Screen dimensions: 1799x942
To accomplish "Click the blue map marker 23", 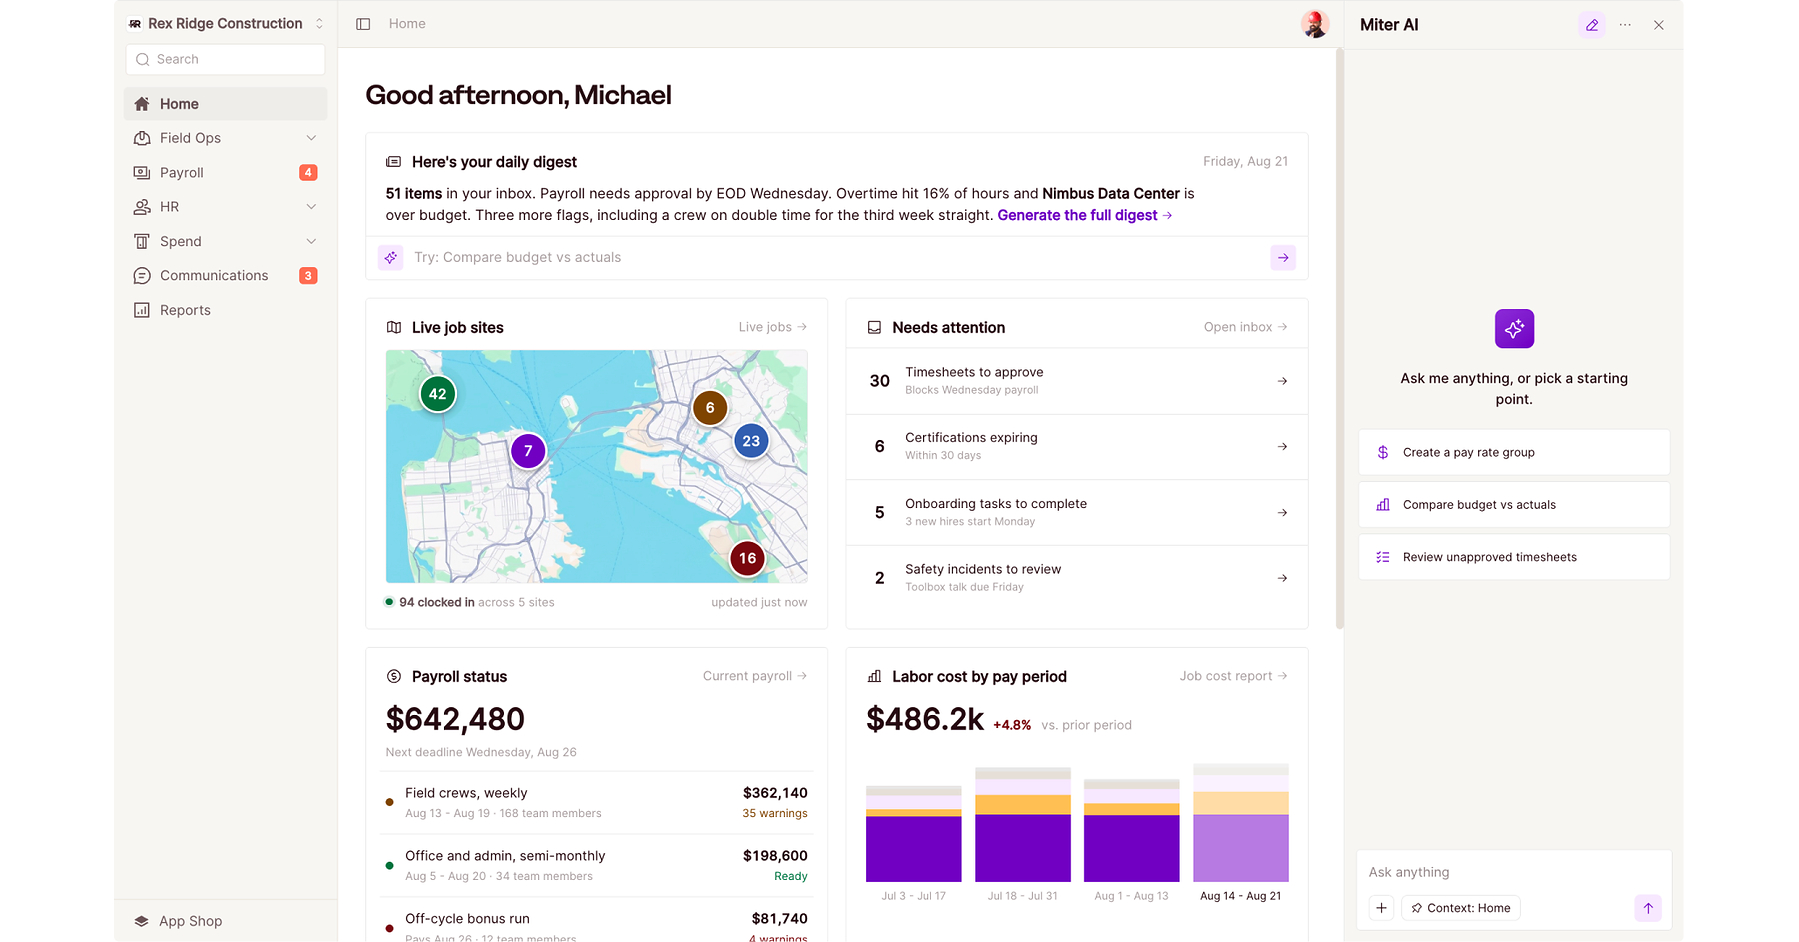I will click(751, 441).
